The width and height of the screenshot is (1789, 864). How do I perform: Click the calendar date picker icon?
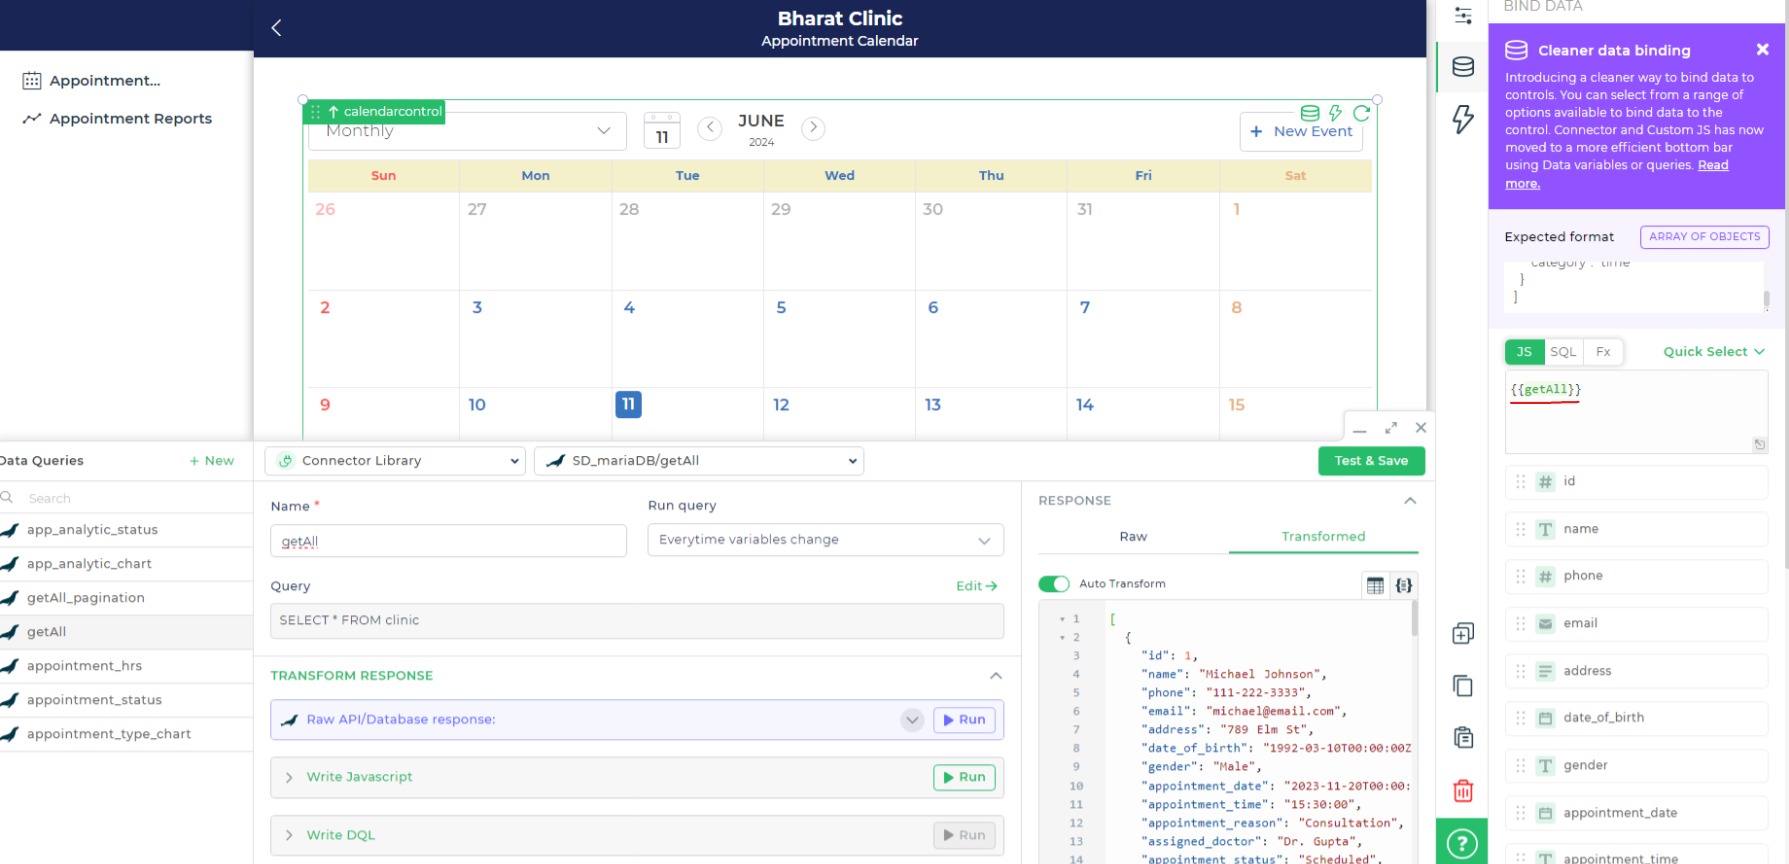pos(662,131)
